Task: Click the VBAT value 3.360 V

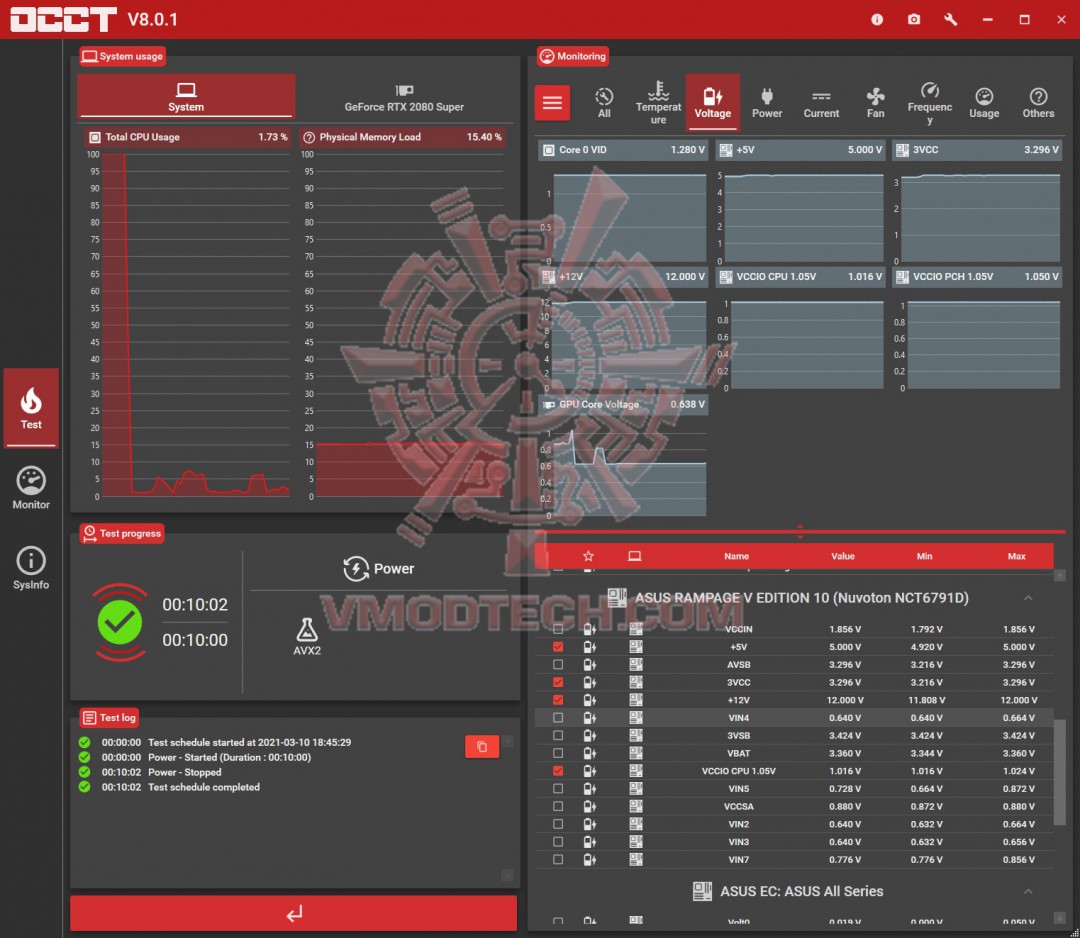Action: (844, 753)
